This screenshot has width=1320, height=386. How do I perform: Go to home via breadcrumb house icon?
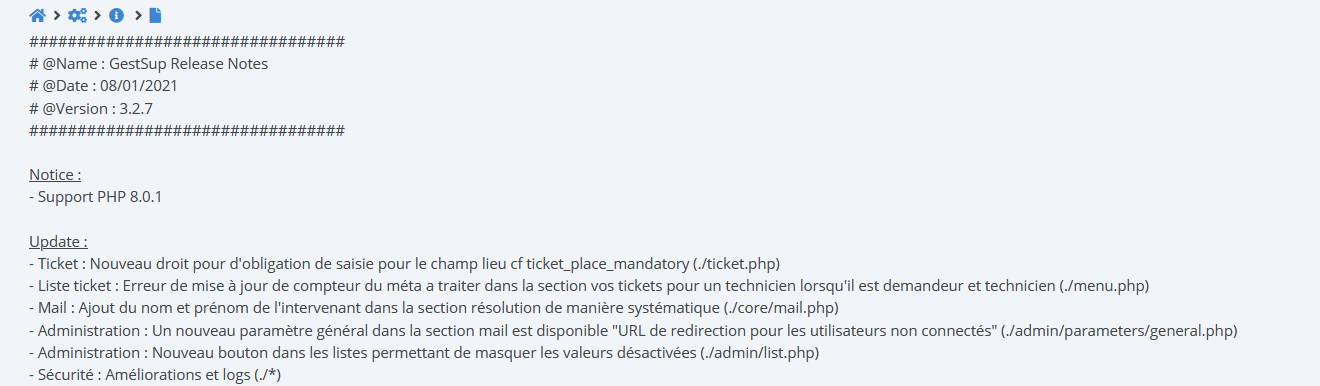pos(37,15)
